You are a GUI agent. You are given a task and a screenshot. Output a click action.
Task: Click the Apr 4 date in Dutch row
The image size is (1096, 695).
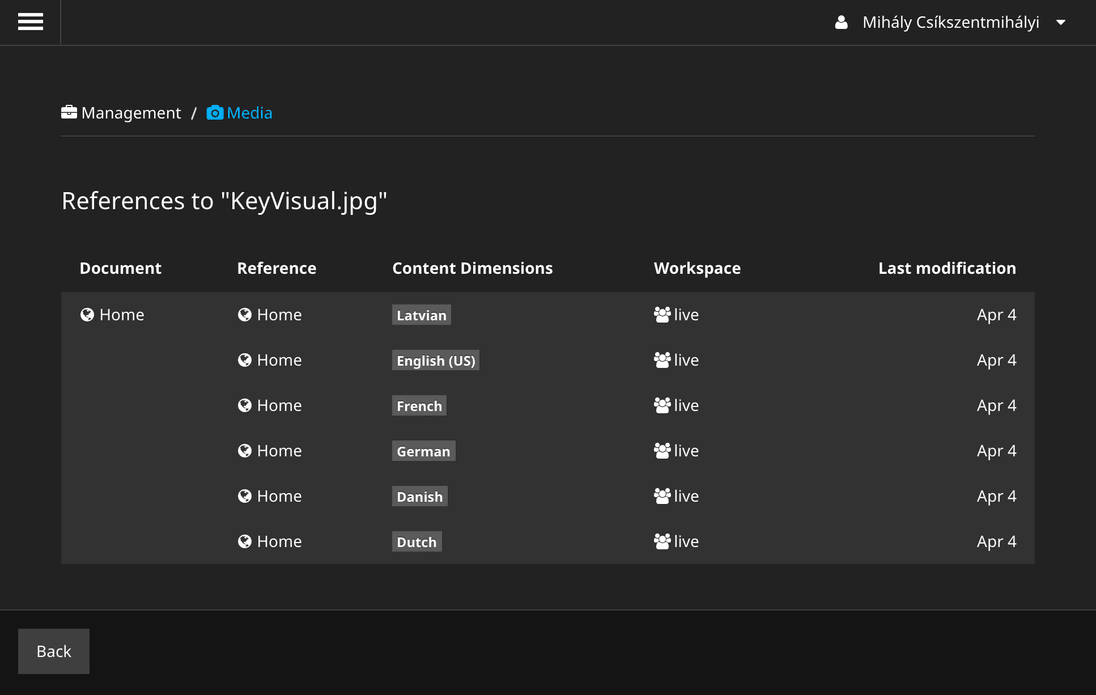click(x=997, y=543)
